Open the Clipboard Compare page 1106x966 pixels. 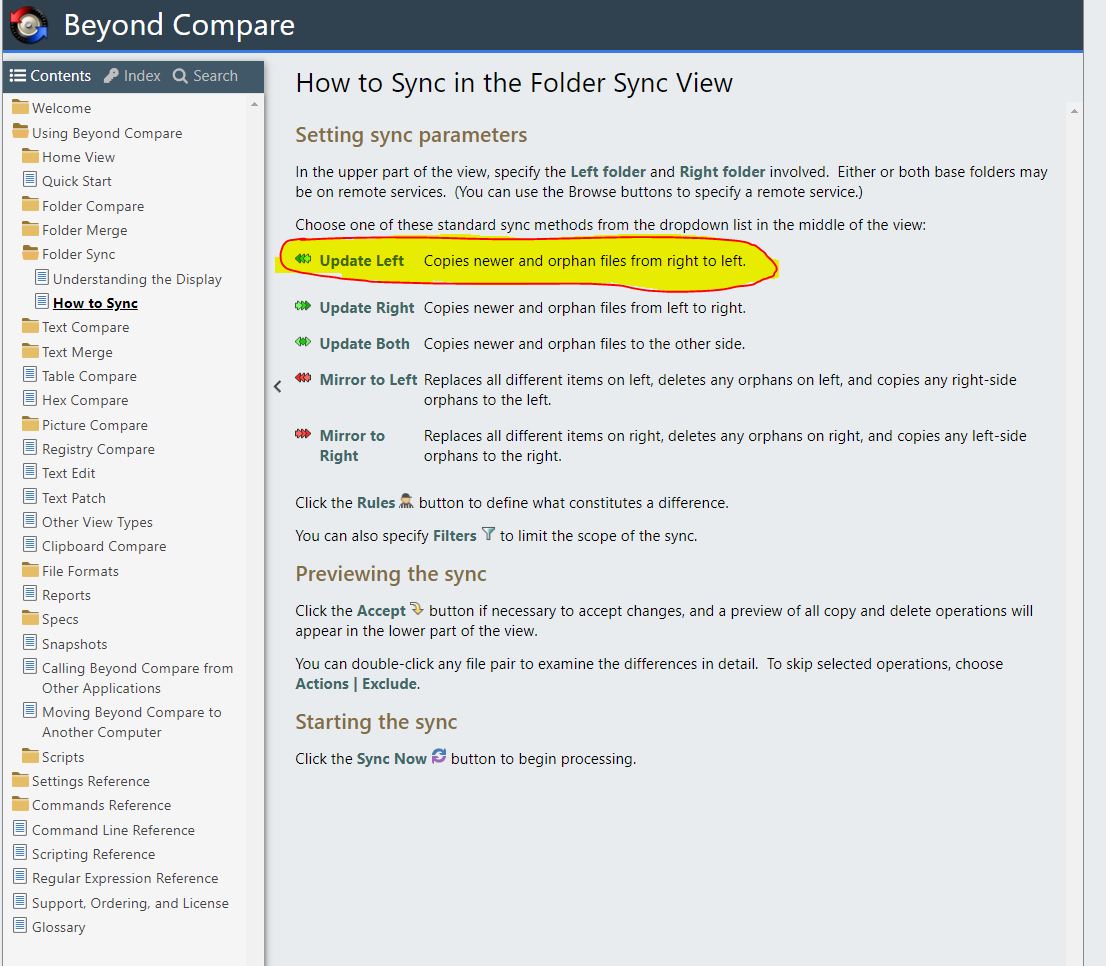(x=95, y=546)
